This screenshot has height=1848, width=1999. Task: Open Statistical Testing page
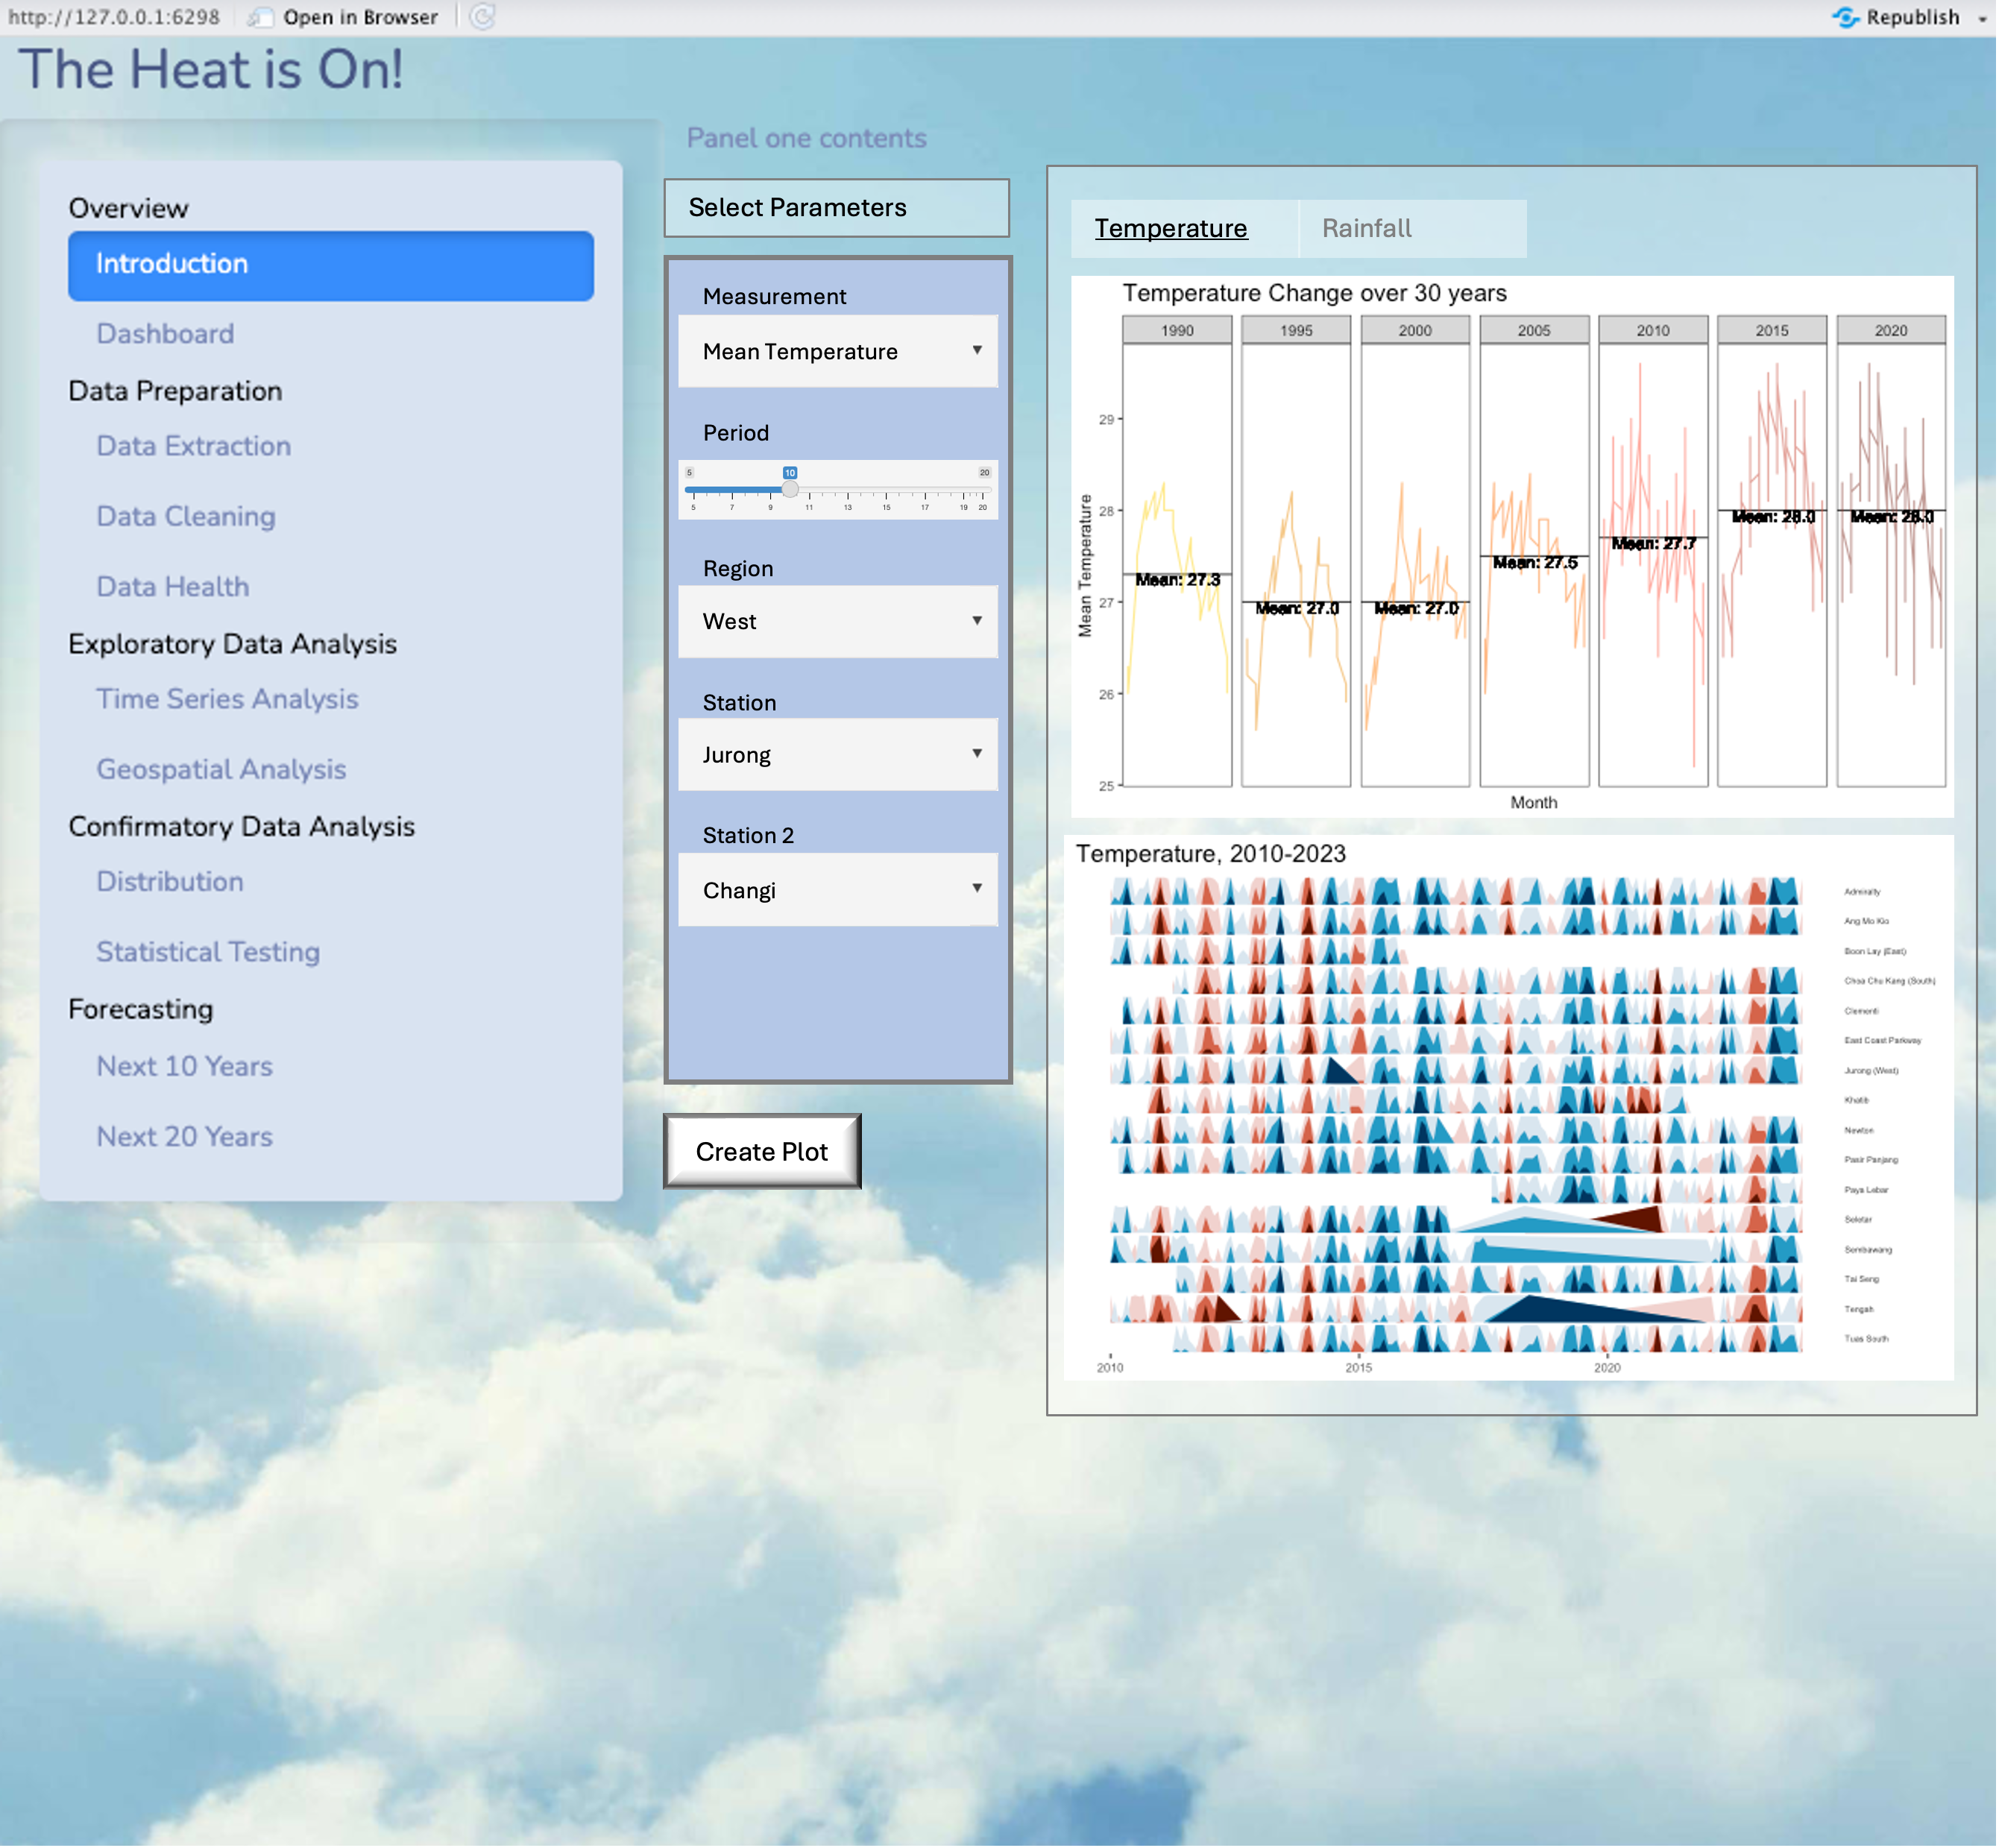(x=208, y=951)
